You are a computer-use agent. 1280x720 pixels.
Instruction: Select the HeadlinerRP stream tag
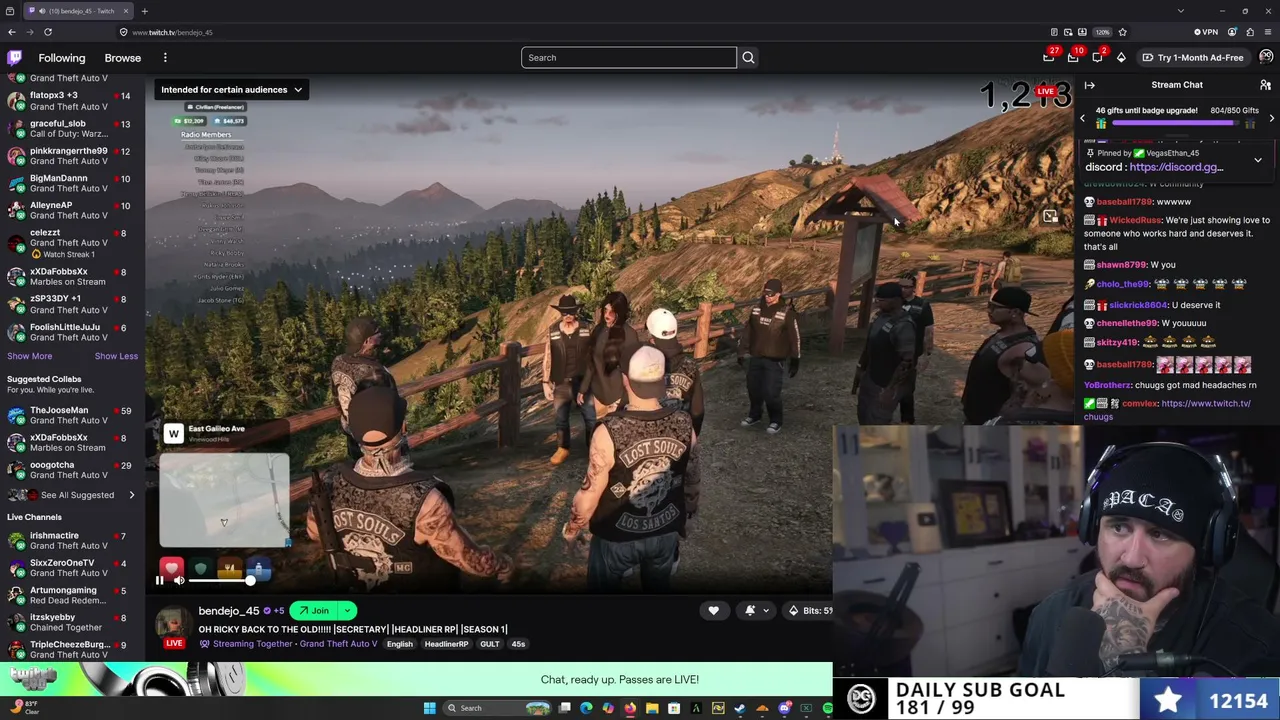click(x=446, y=644)
